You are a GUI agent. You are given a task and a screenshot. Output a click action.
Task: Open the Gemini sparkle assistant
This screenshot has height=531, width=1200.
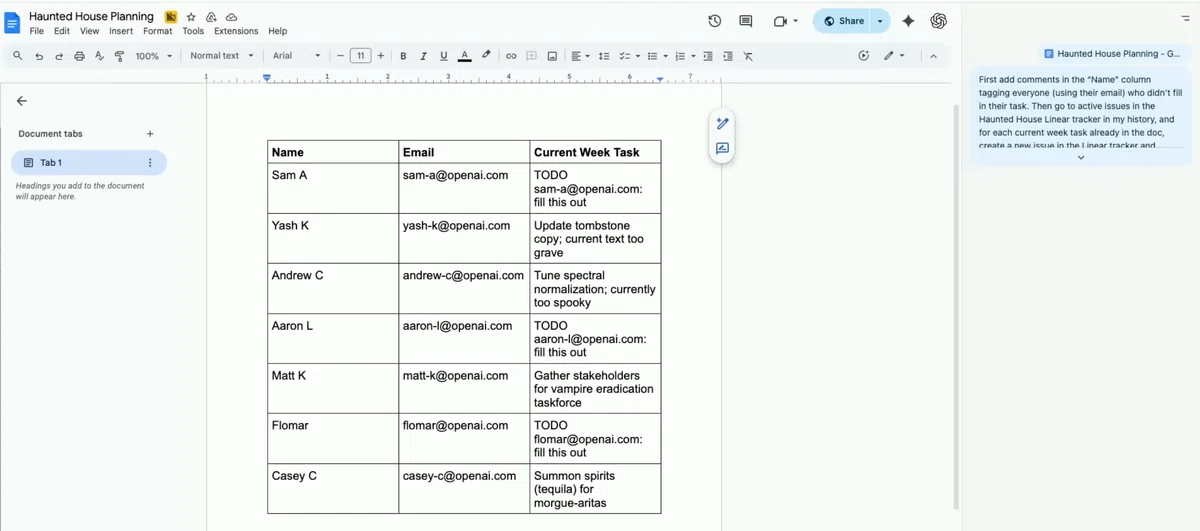click(x=908, y=21)
